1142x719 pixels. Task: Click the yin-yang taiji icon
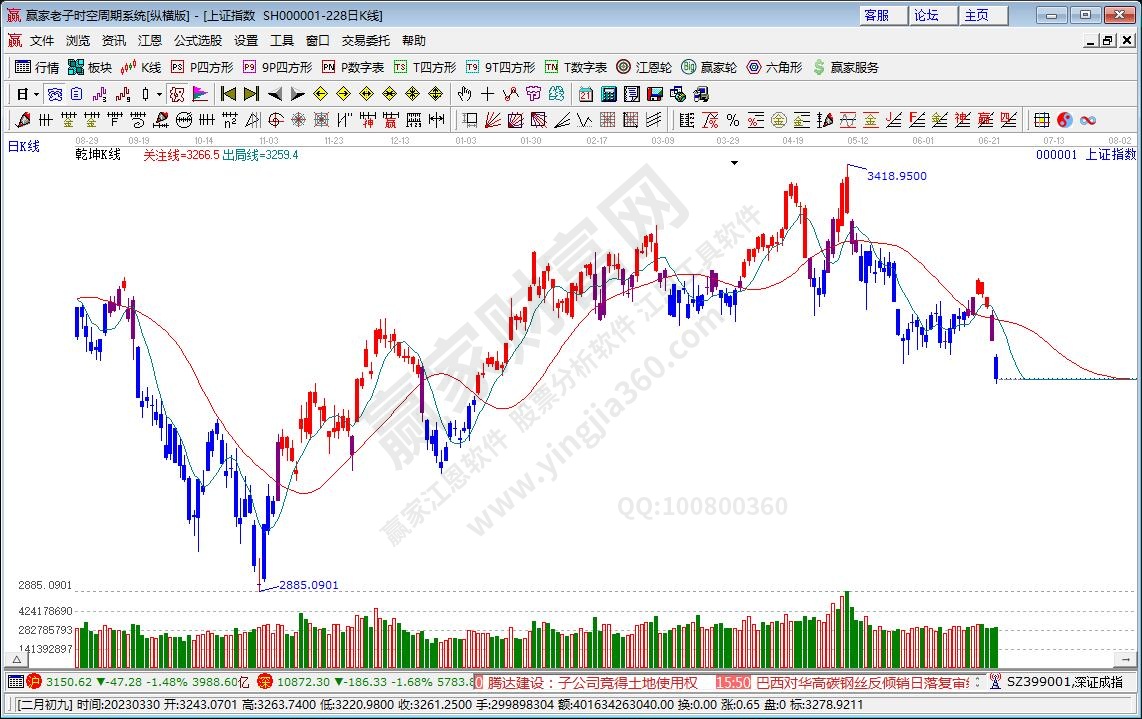[x=1064, y=120]
